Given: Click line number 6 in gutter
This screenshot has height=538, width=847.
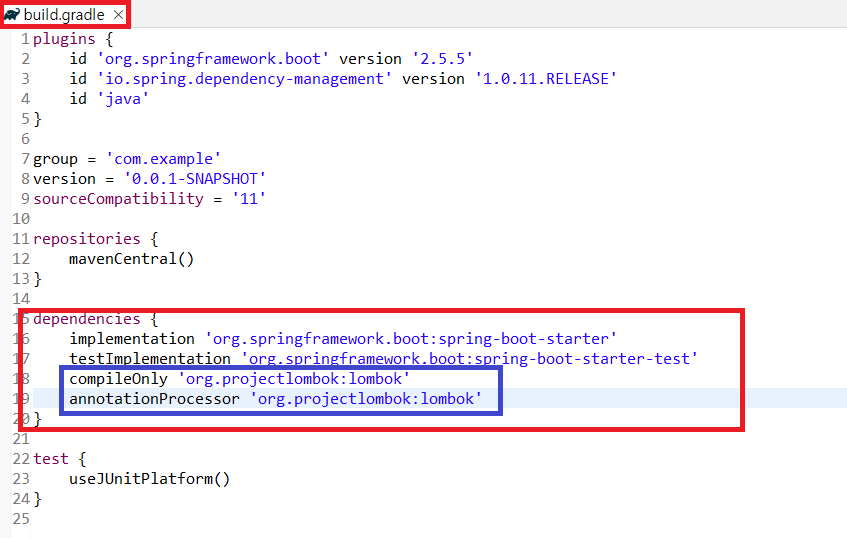Looking at the screenshot, I should [x=25, y=139].
